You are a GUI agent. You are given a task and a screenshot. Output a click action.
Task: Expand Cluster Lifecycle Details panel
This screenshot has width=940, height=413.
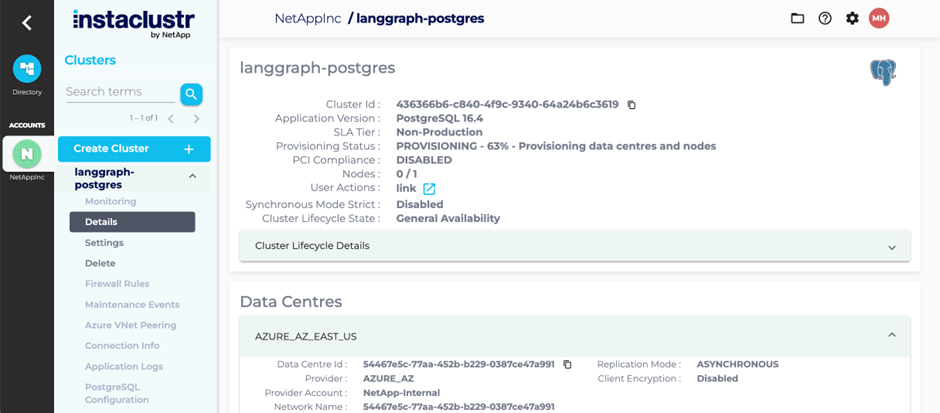pos(574,246)
